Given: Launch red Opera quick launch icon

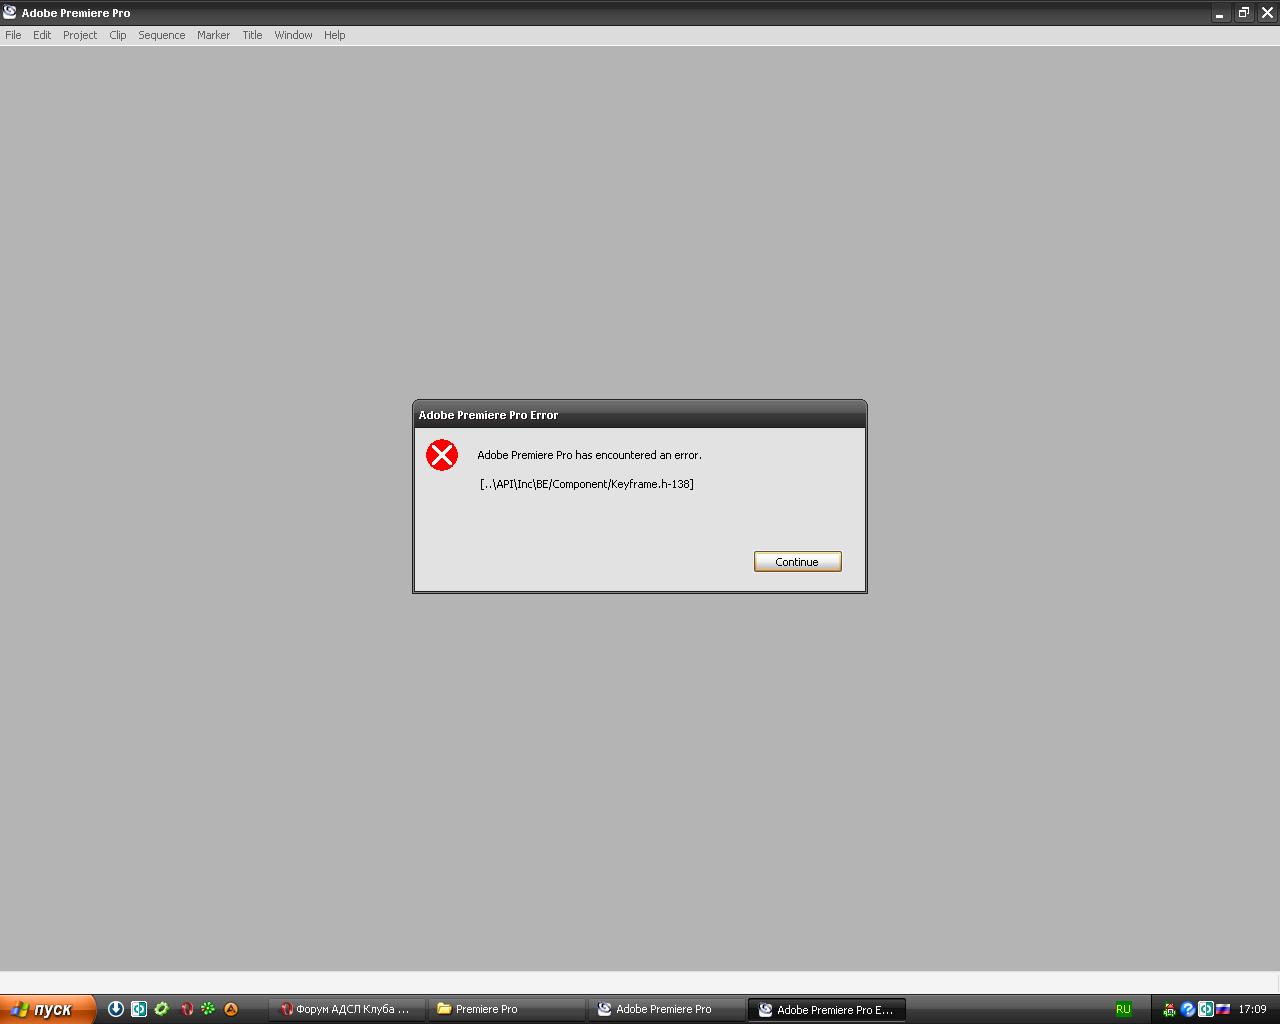Looking at the screenshot, I should pos(186,1009).
